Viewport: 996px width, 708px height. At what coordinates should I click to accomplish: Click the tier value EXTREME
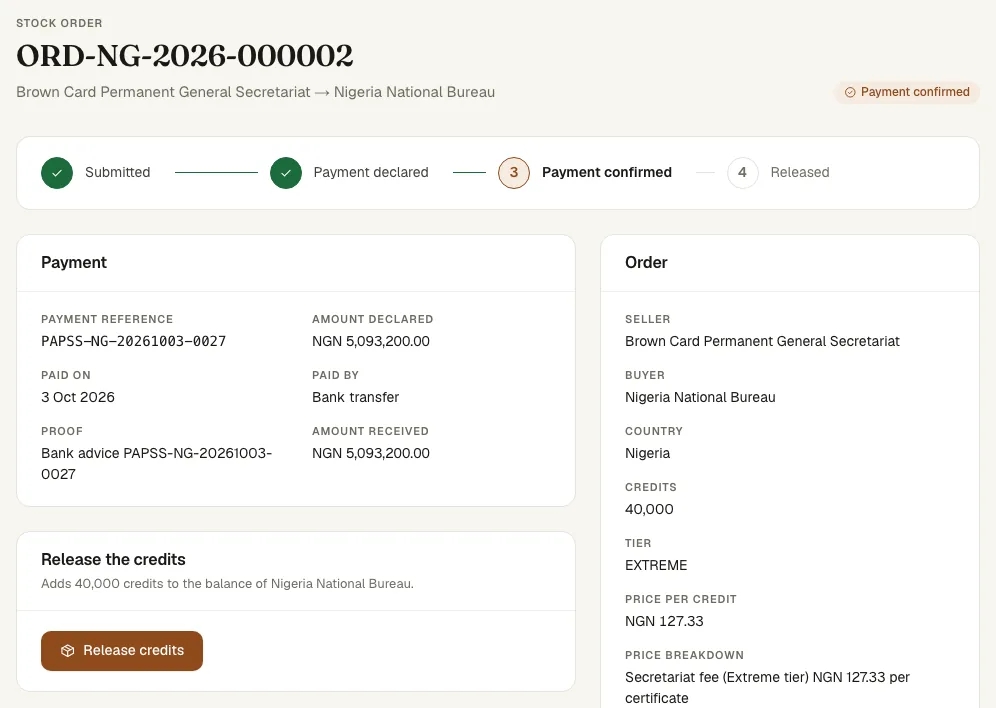coord(656,565)
